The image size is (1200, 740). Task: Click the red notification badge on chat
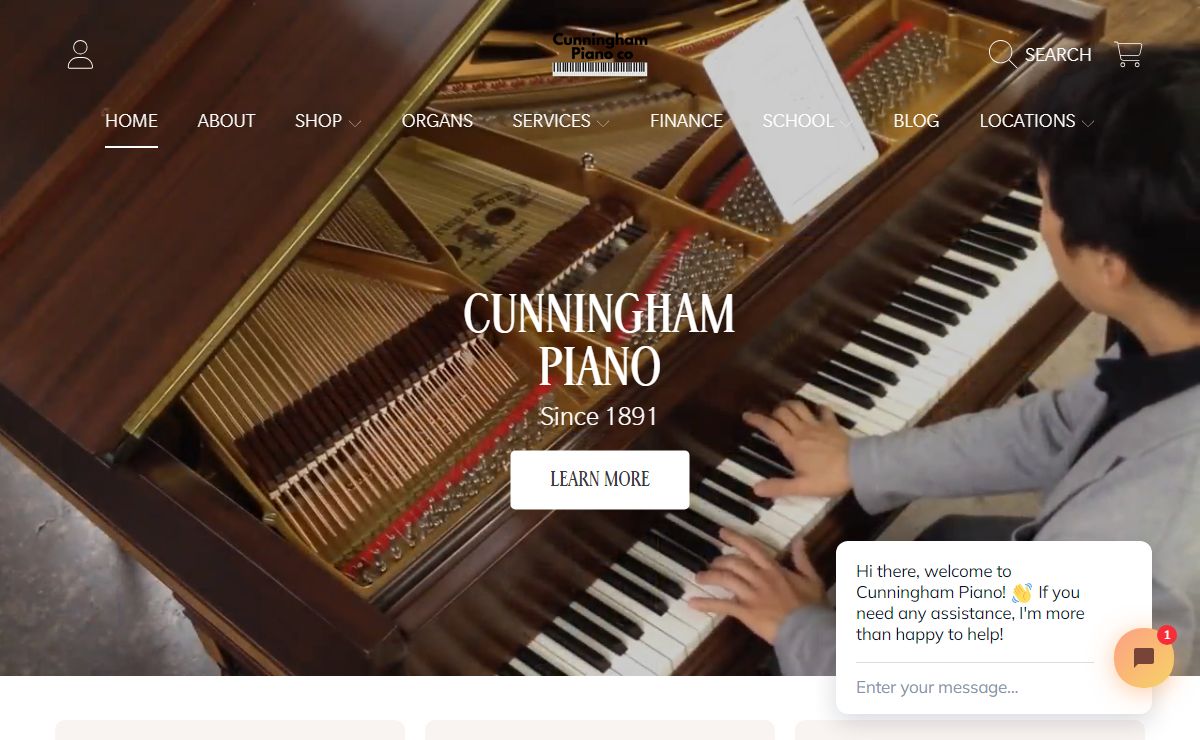click(x=1166, y=635)
